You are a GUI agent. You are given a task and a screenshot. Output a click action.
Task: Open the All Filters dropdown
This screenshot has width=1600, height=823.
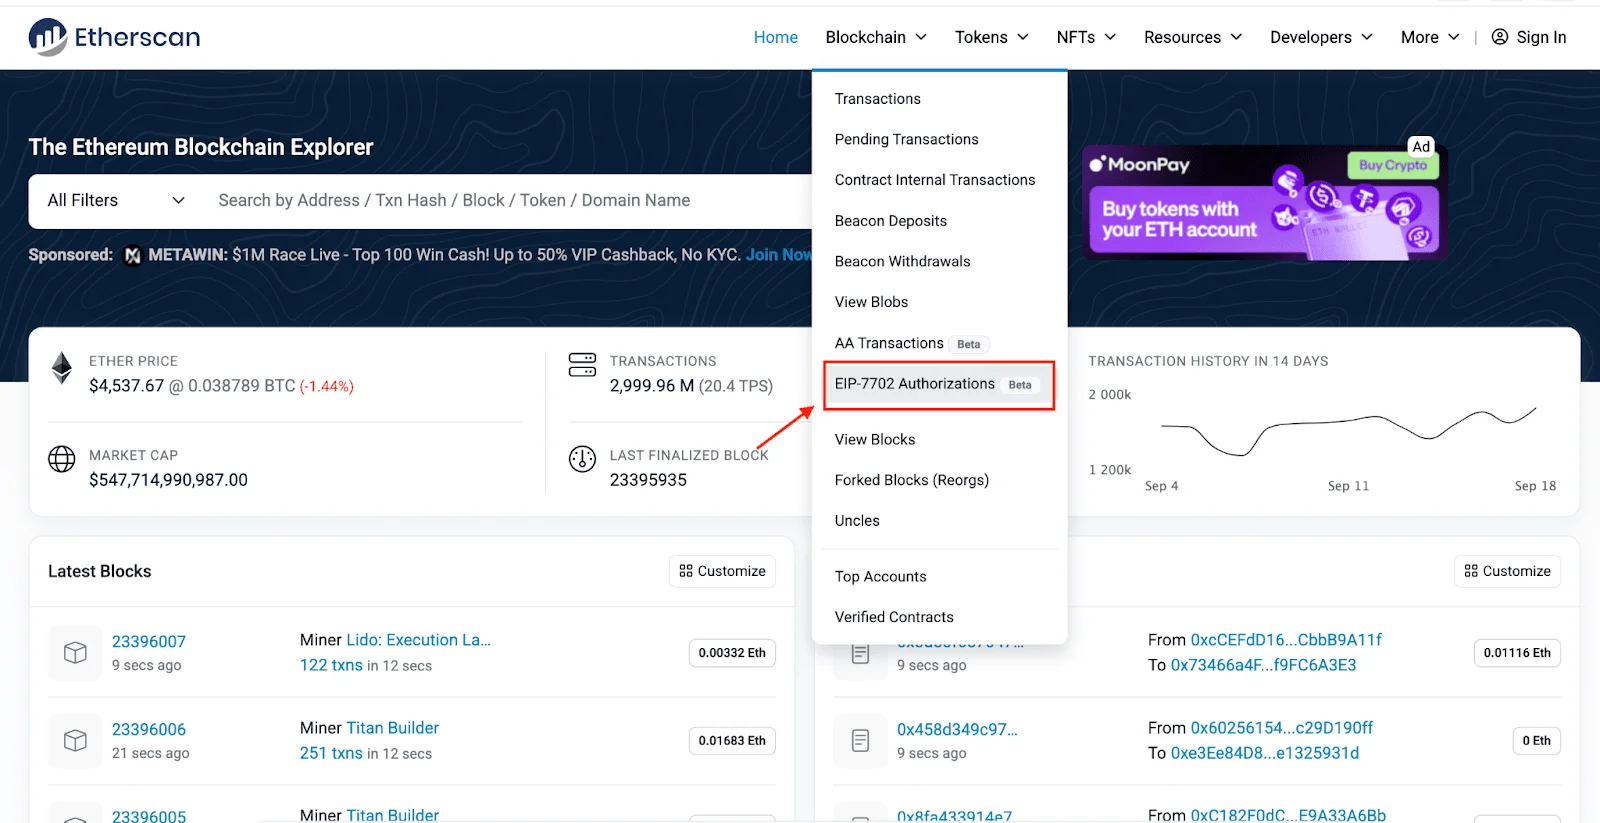[x=116, y=200]
